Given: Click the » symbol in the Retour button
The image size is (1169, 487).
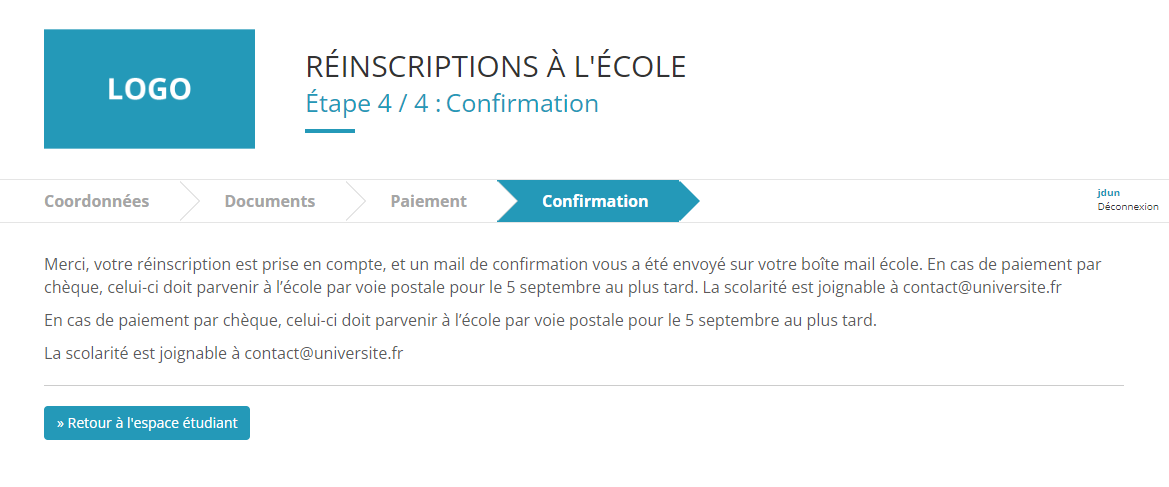Looking at the screenshot, I should tap(60, 423).
